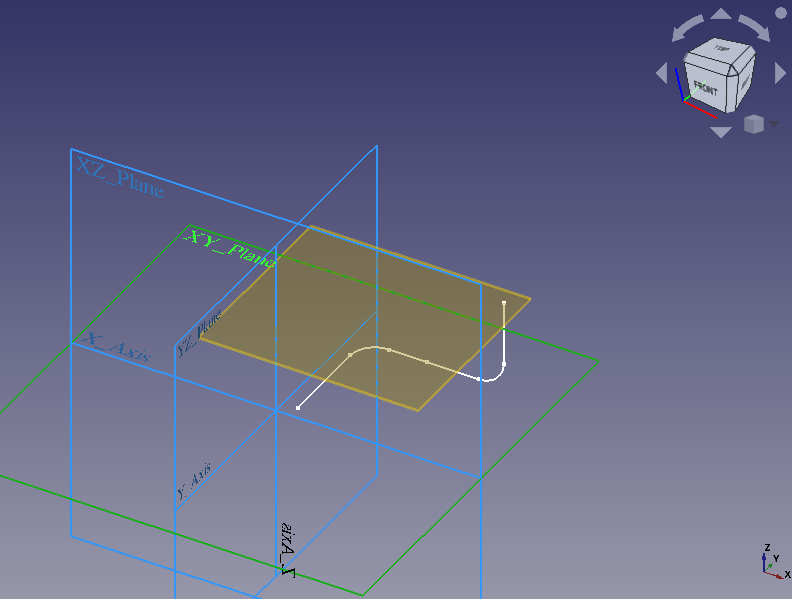This screenshot has width=792, height=599.
Task: Click the TOP face of the navigation cube
Action: coord(721,49)
